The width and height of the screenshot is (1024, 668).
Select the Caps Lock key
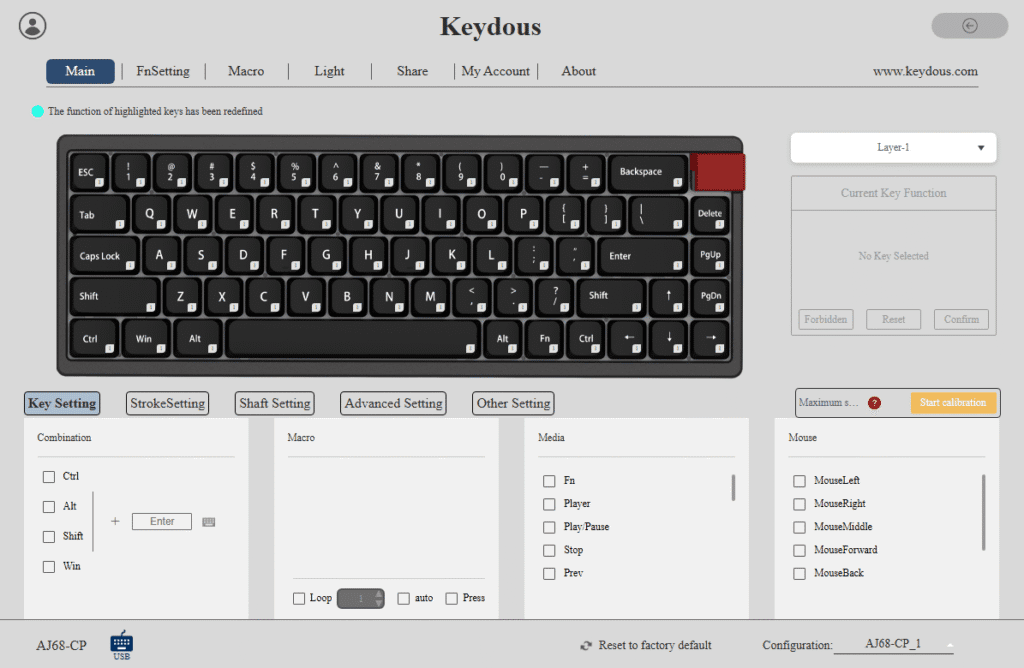(x=103, y=255)
